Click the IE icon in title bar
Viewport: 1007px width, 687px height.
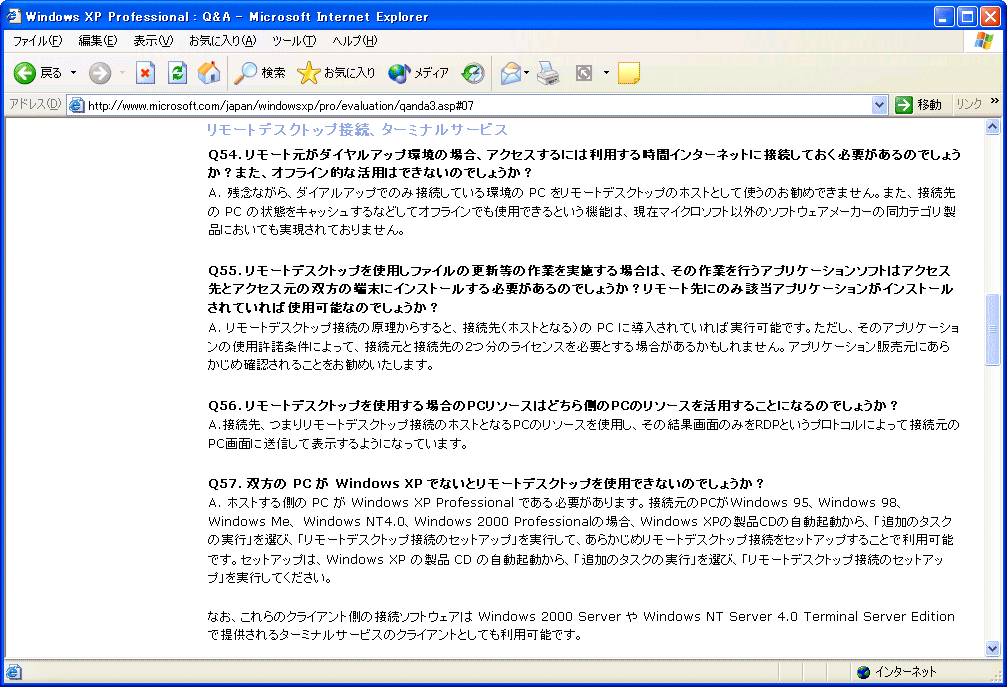tap(14, 16)
